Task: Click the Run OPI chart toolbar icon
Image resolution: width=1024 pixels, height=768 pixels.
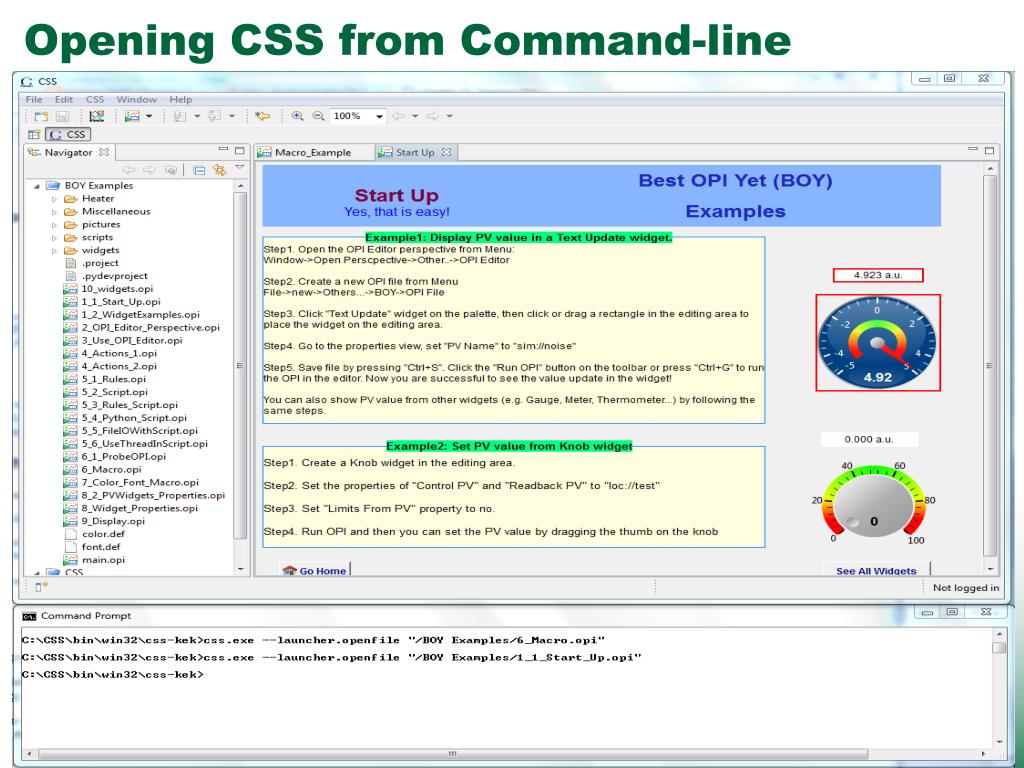Action: (x=133, y=116)
